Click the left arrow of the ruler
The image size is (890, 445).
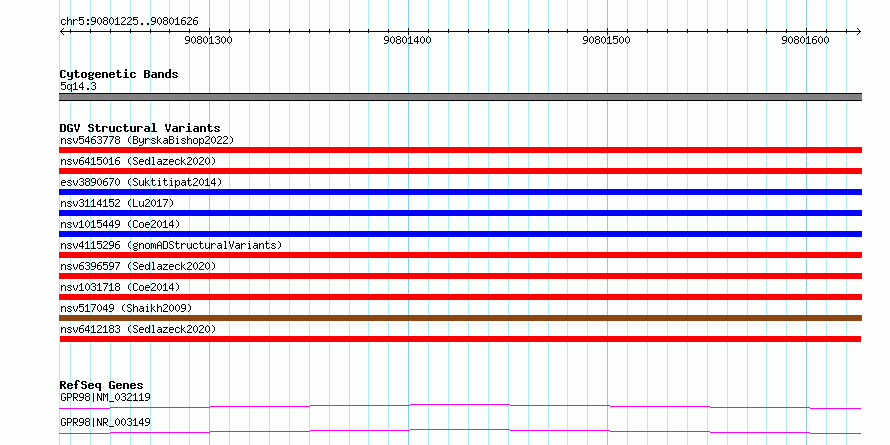pos(62,31)
